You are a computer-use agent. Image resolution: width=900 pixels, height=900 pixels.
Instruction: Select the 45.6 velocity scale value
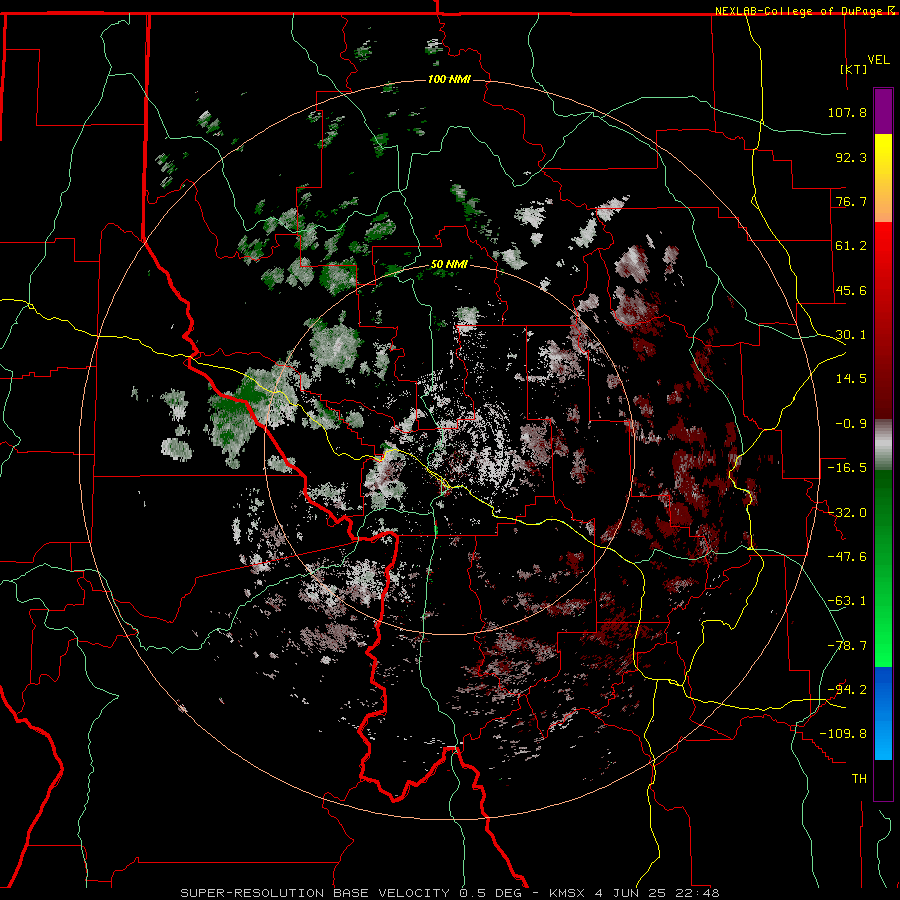pos(851,290)
